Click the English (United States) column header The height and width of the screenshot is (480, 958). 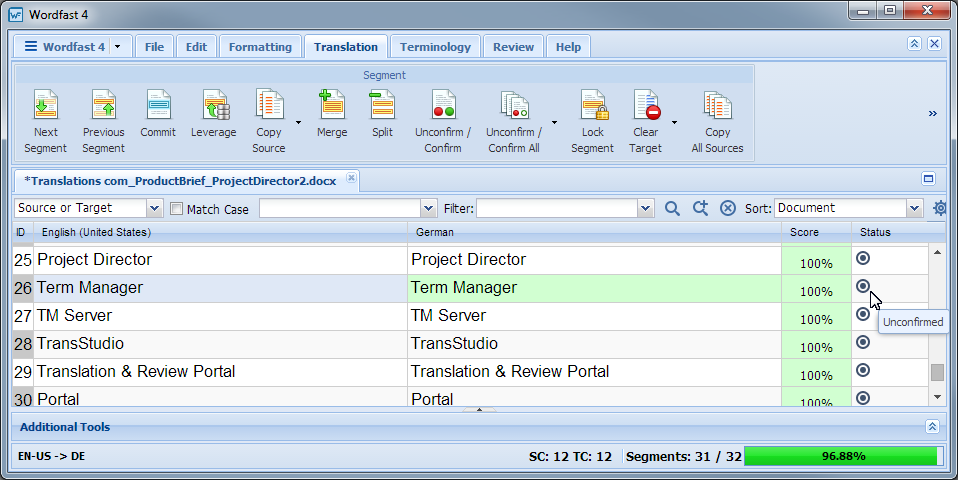(220, 232)
